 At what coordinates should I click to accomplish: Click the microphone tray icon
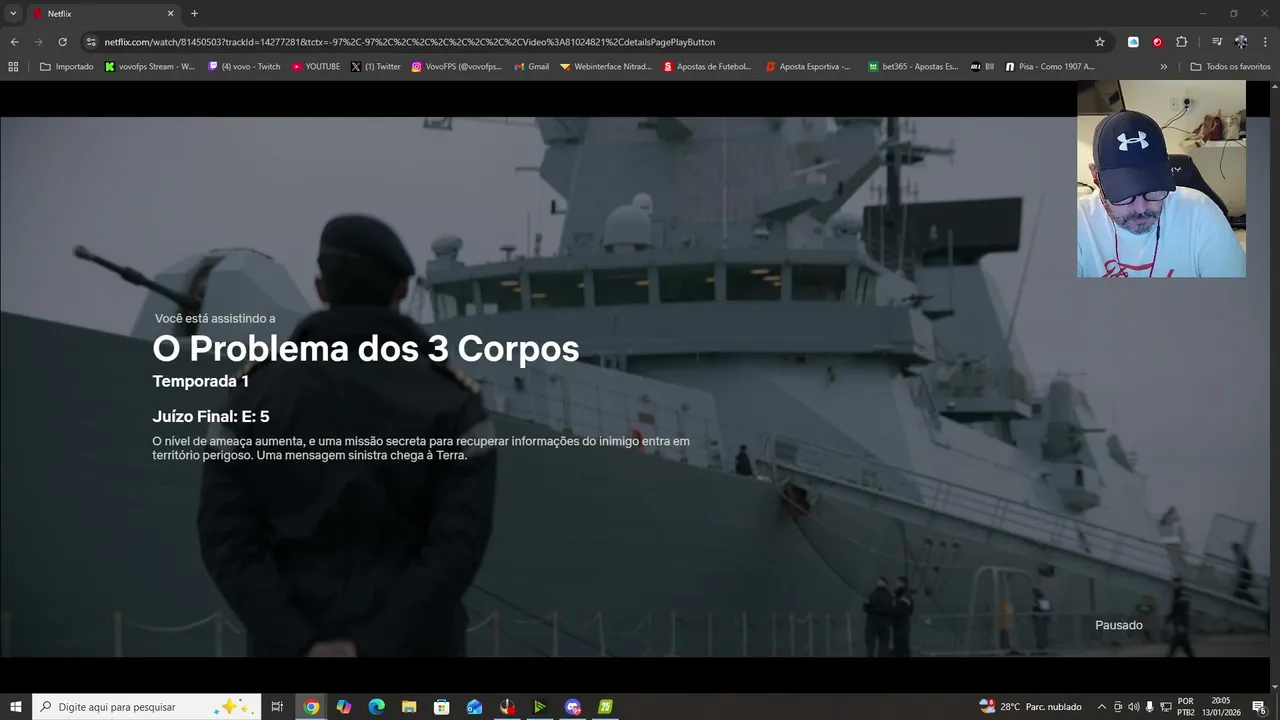pyautogui.click(x=1150, y=707)
